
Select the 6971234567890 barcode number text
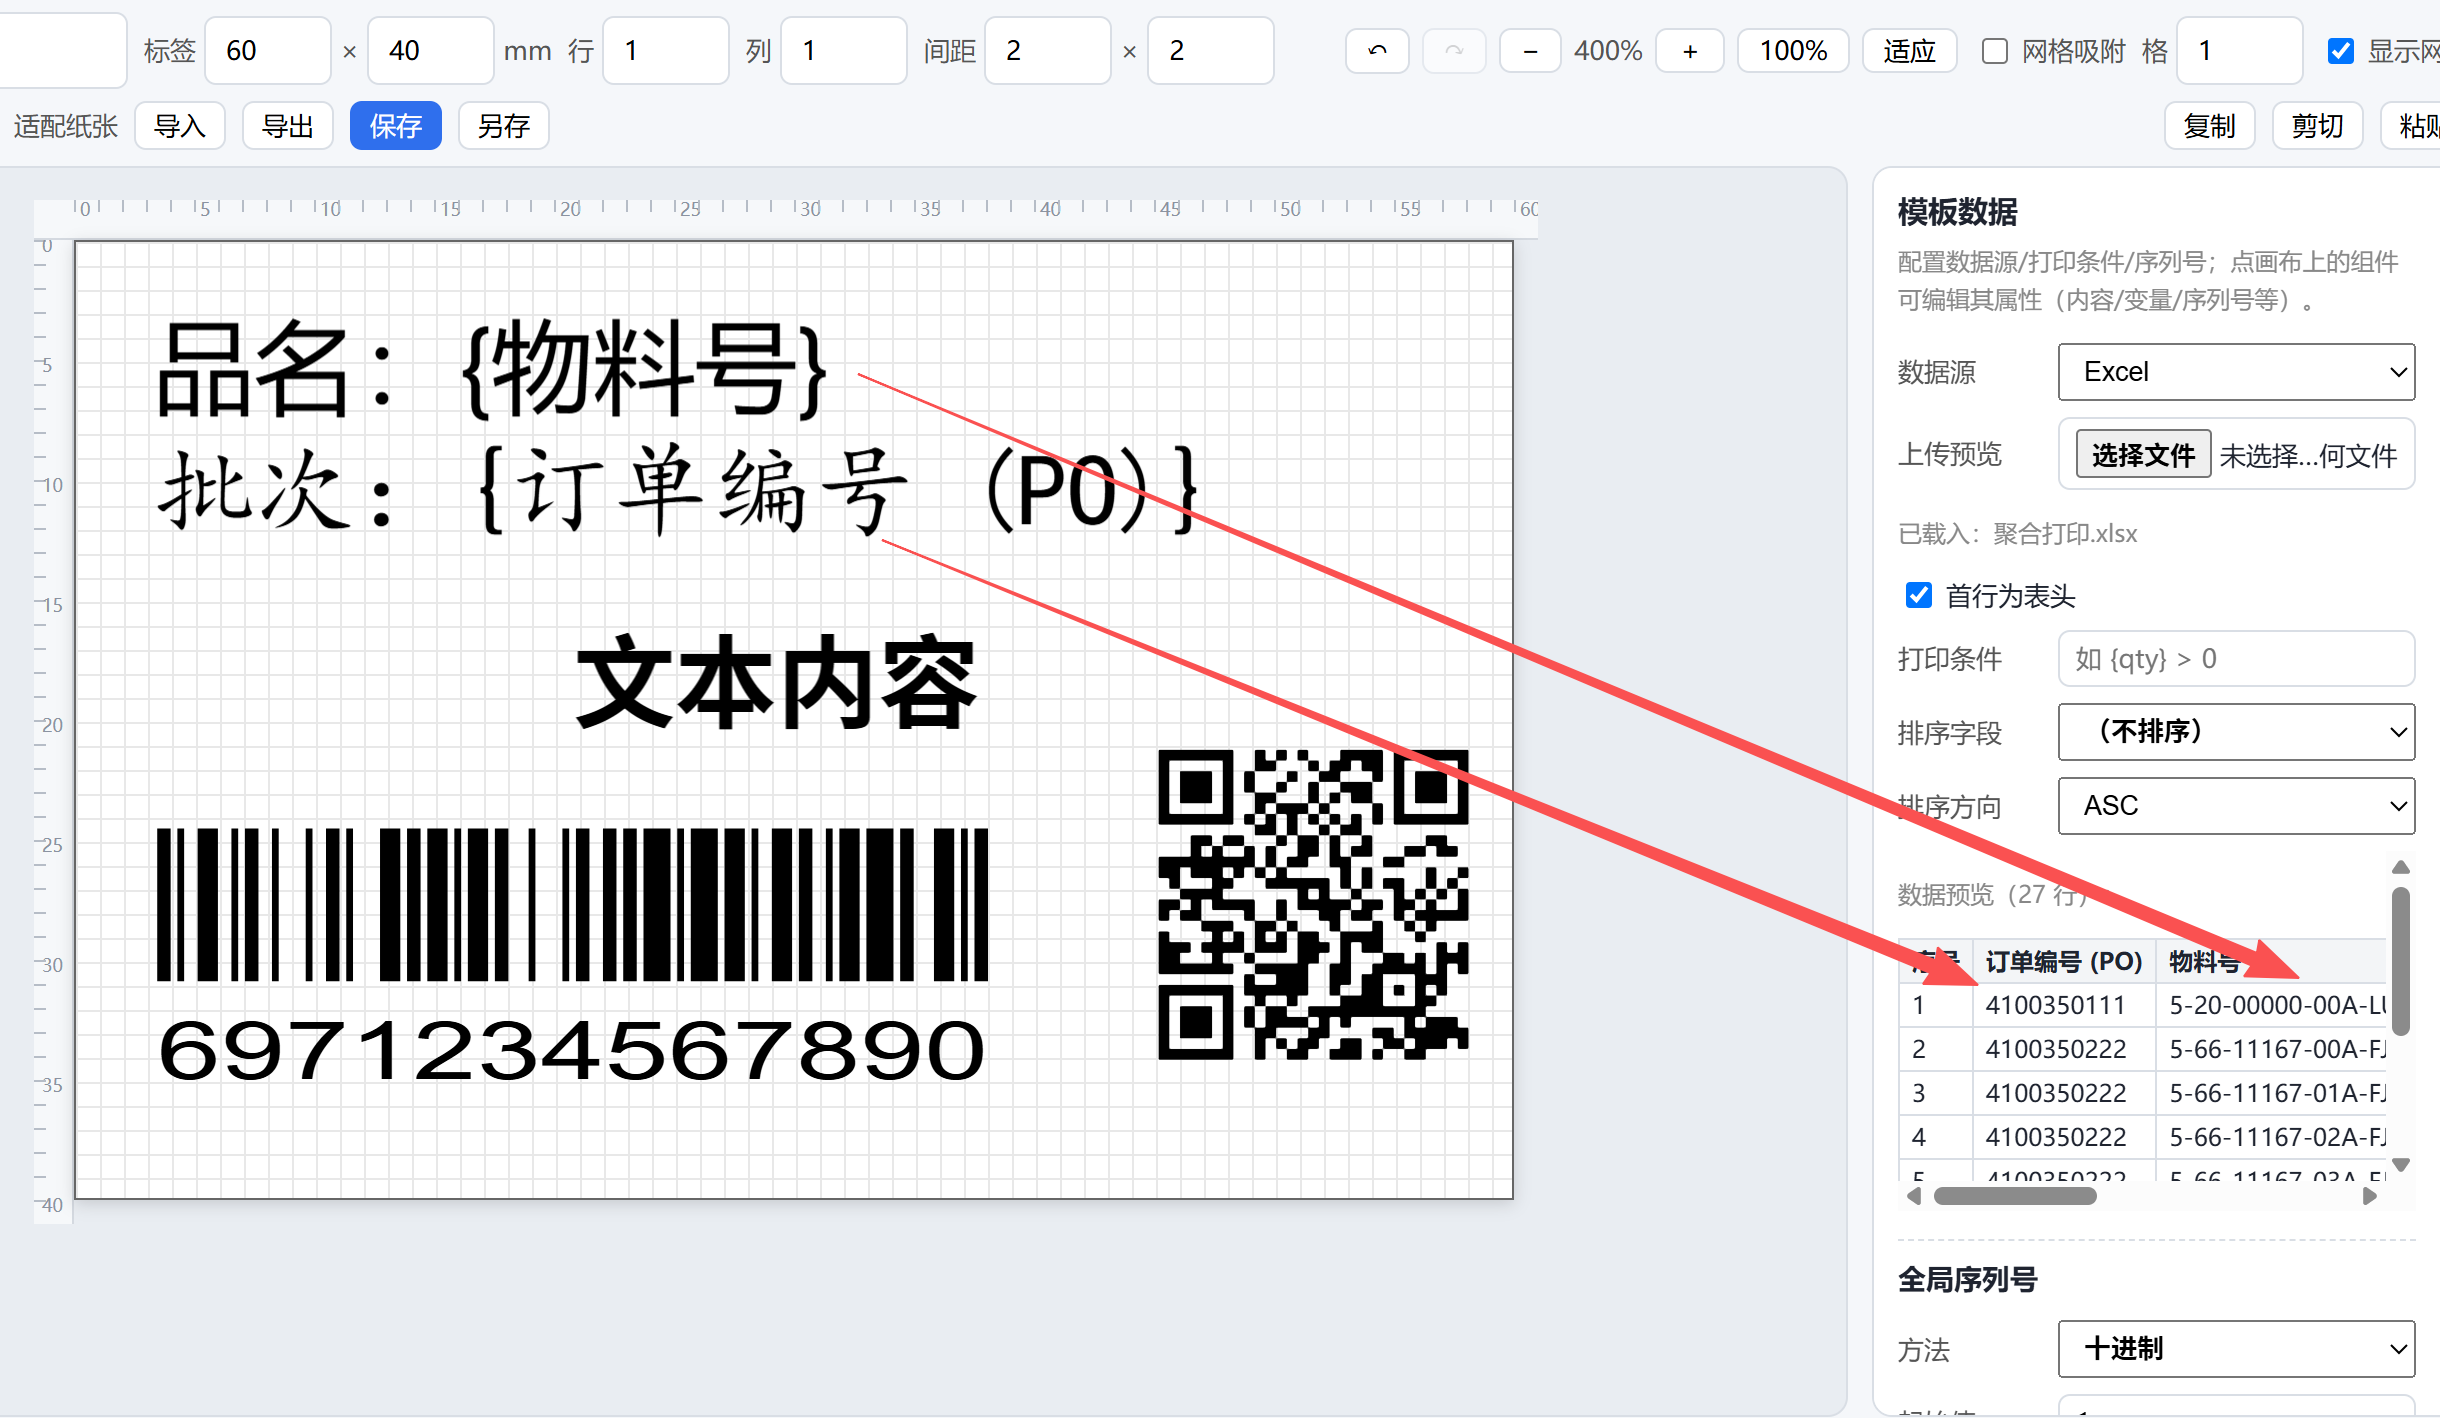[x=572, y=1050]
